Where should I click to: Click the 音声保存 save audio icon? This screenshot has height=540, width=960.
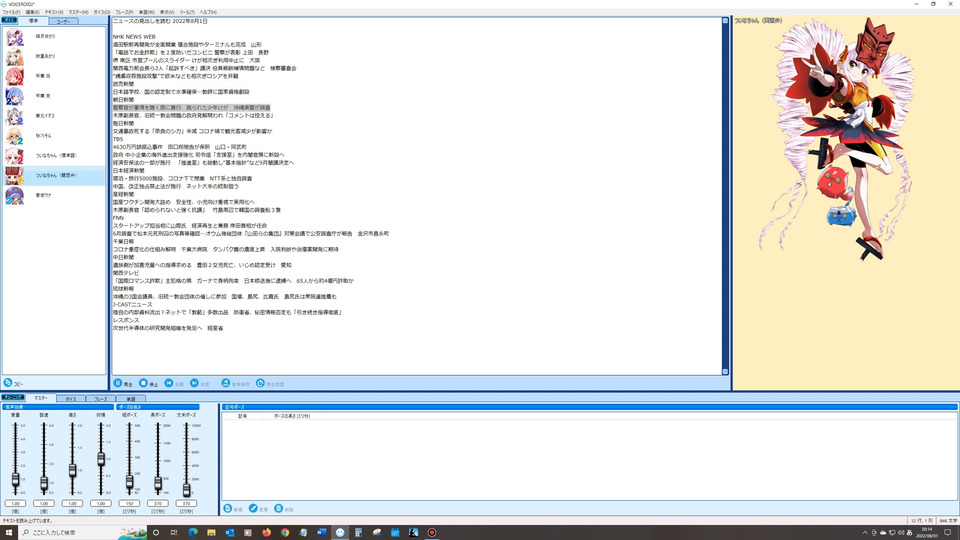(x=226, y=383)
